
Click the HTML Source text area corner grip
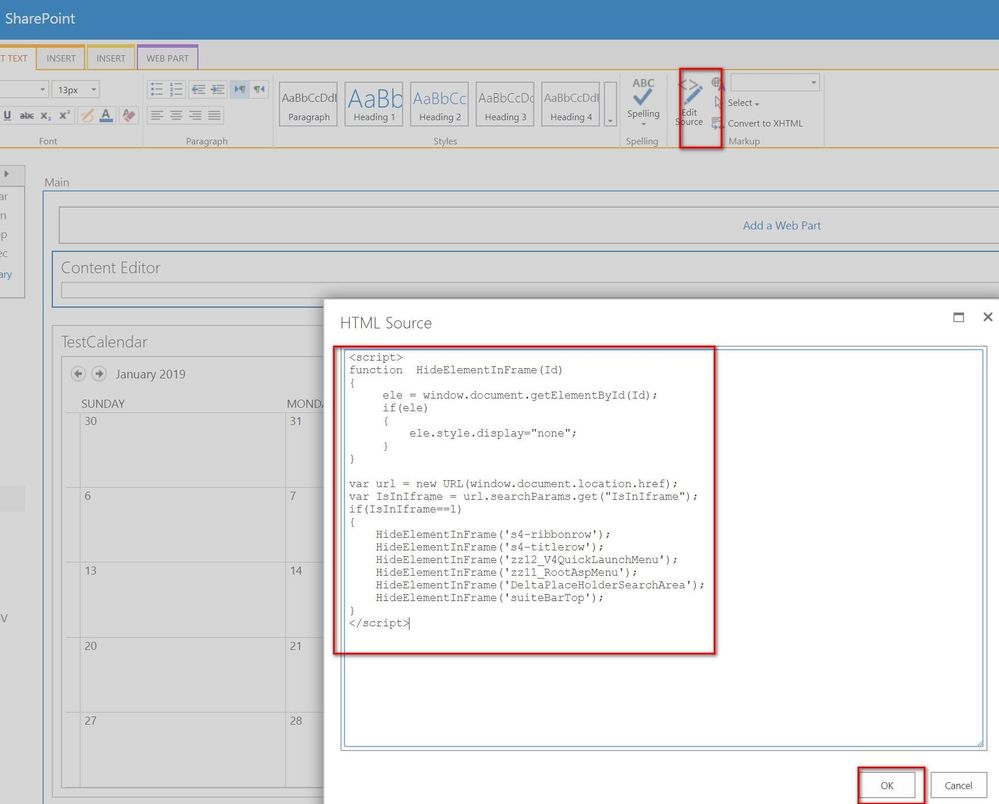click(979, 742)
